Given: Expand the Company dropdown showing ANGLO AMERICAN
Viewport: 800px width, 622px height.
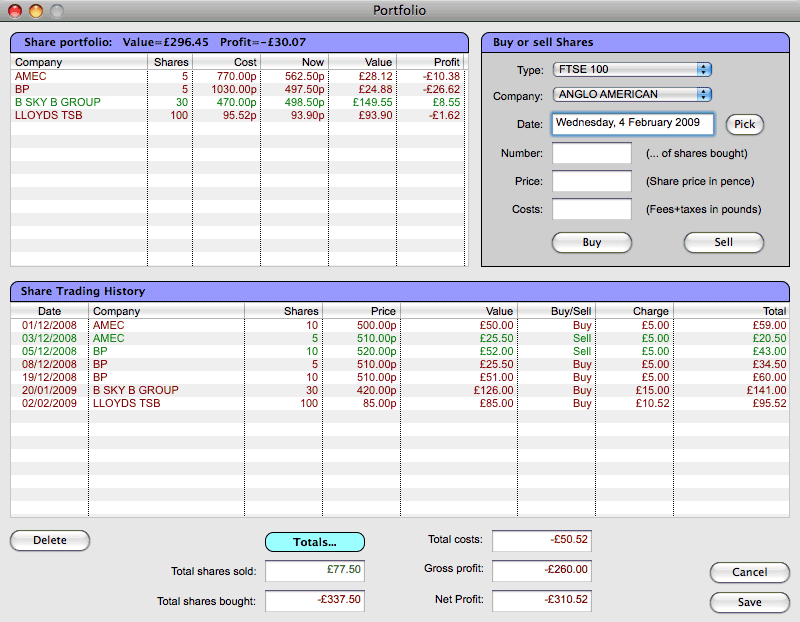Looking at the screenshot, I should click(631, 95).
